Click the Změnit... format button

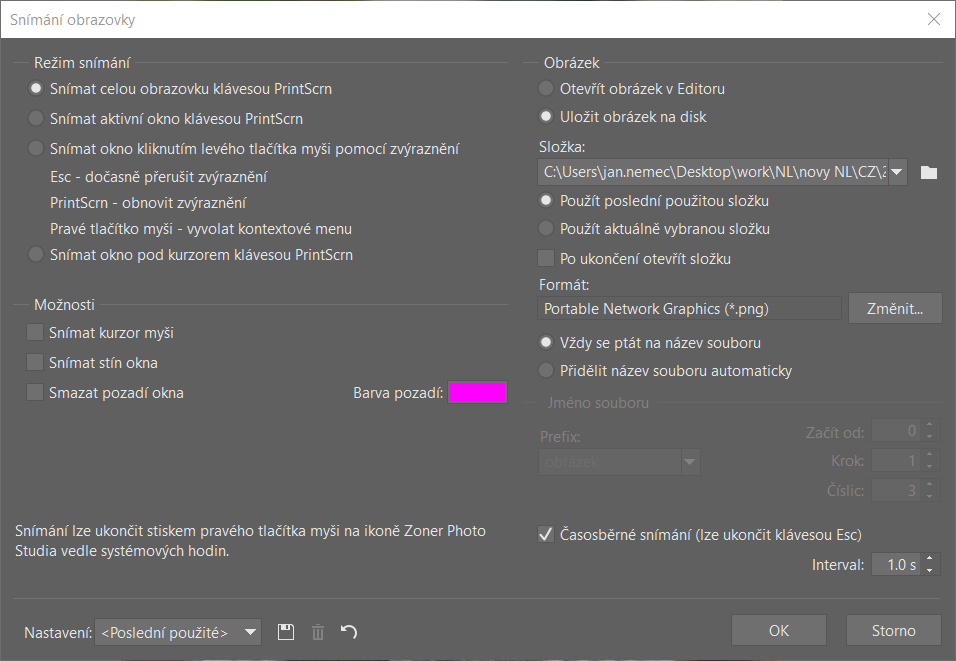(x=895, y=309)
